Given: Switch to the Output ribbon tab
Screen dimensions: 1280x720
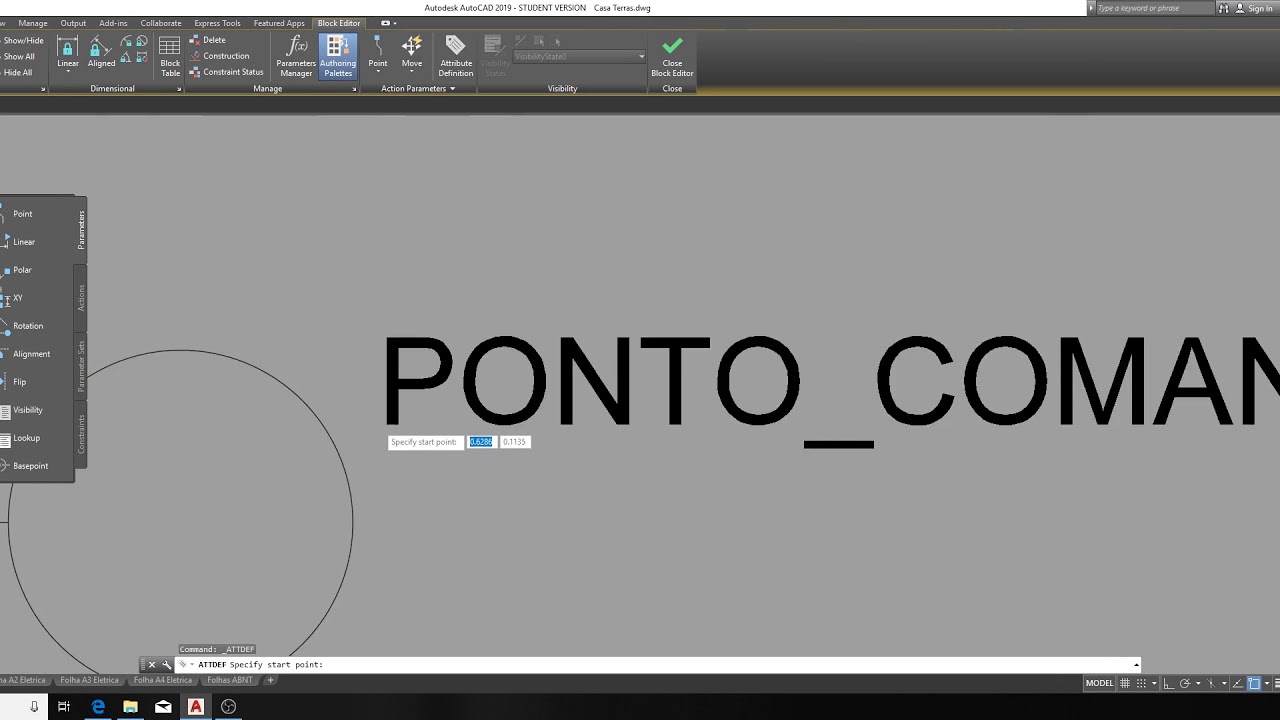Looking at the screenshot, I should point(73,23).
